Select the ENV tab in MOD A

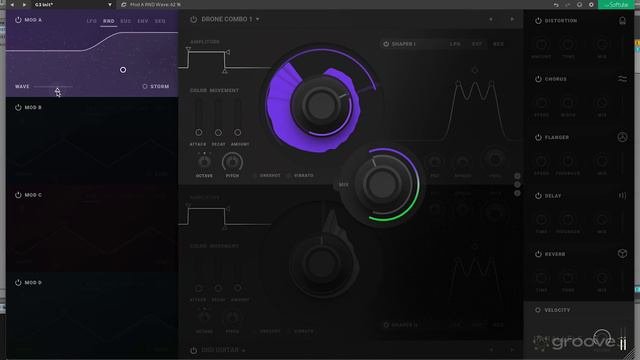[142, 21]
